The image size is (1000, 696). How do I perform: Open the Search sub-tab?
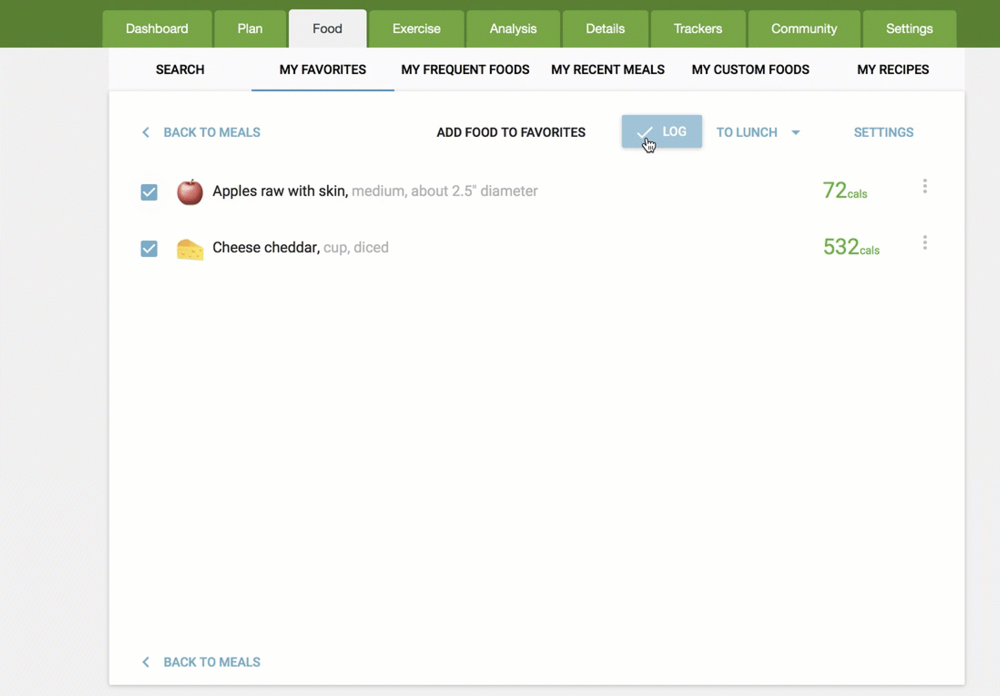180,70
